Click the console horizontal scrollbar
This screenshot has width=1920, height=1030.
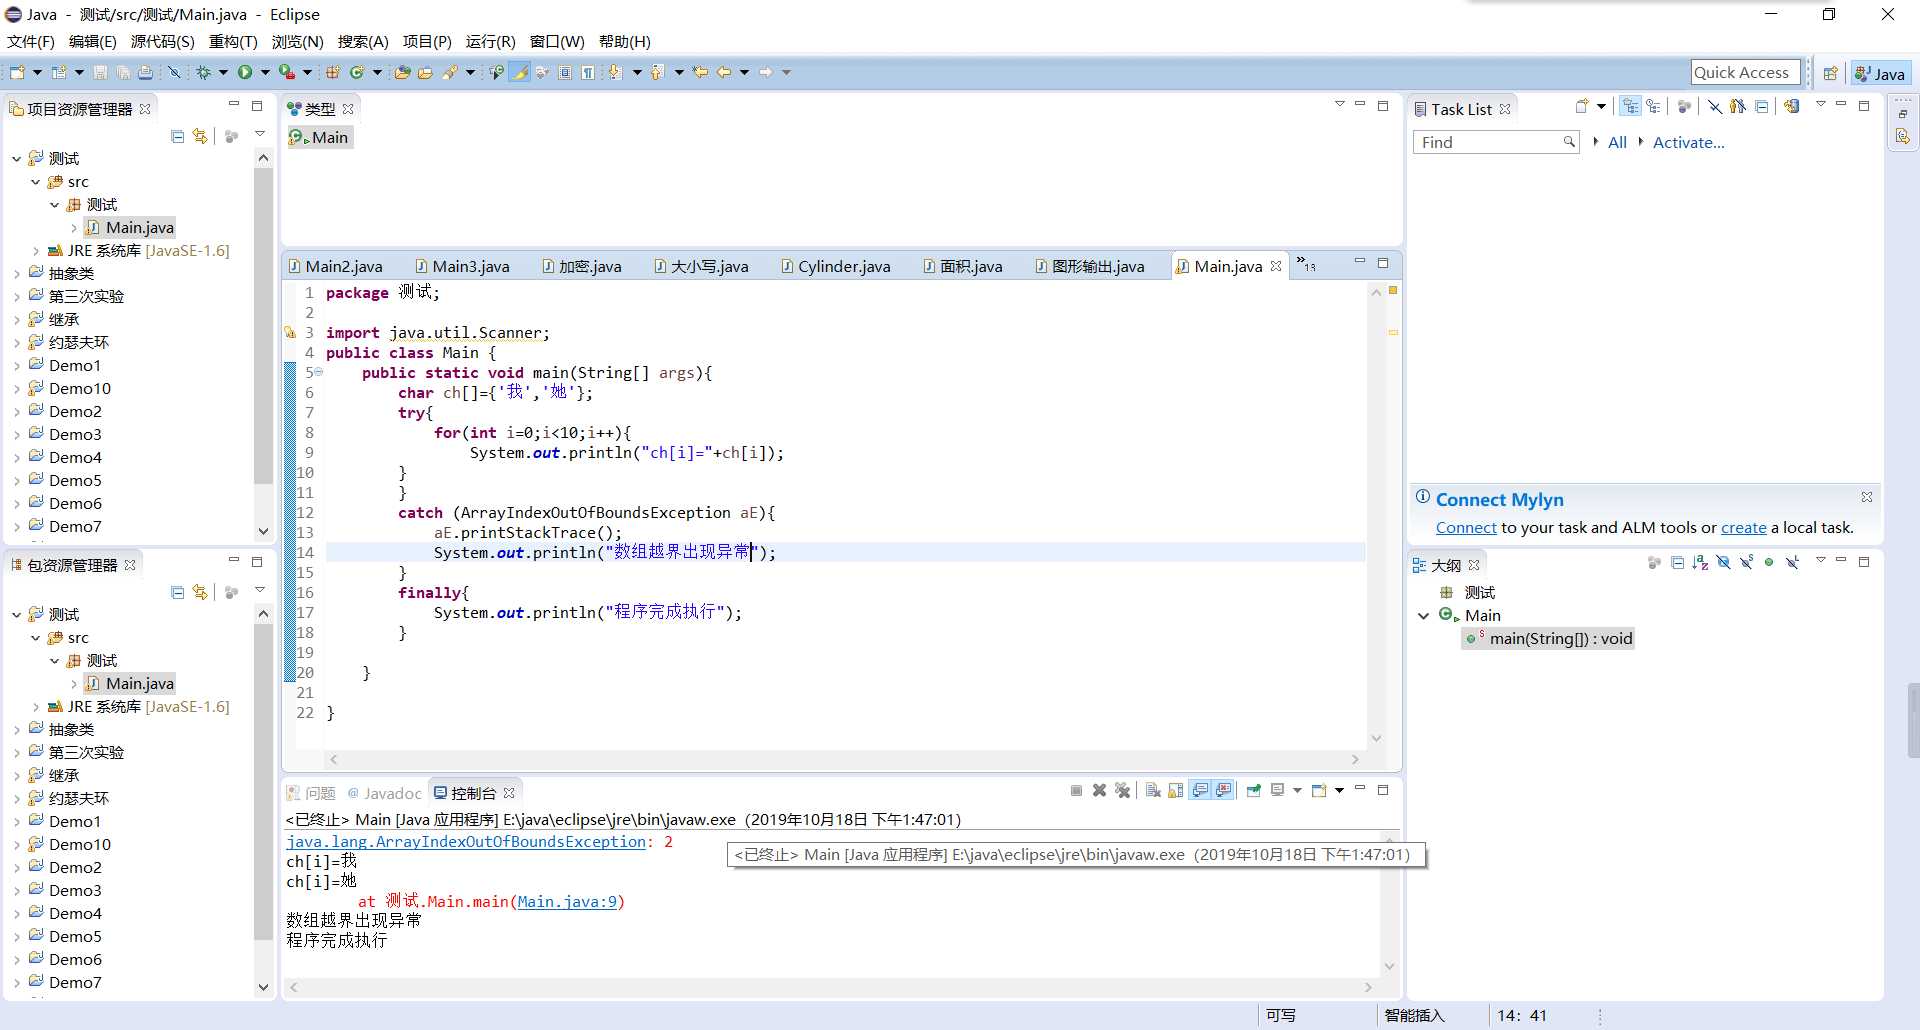830,987
